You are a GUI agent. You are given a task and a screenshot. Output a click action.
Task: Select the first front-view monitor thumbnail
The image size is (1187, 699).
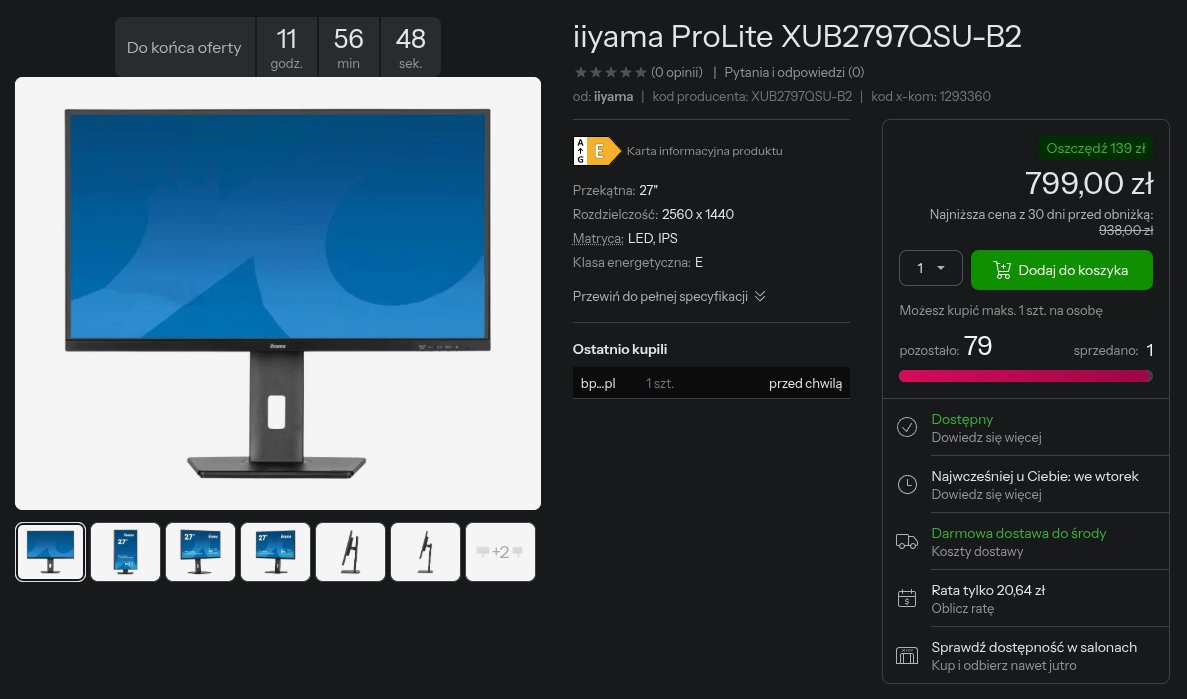pos(51,552)
